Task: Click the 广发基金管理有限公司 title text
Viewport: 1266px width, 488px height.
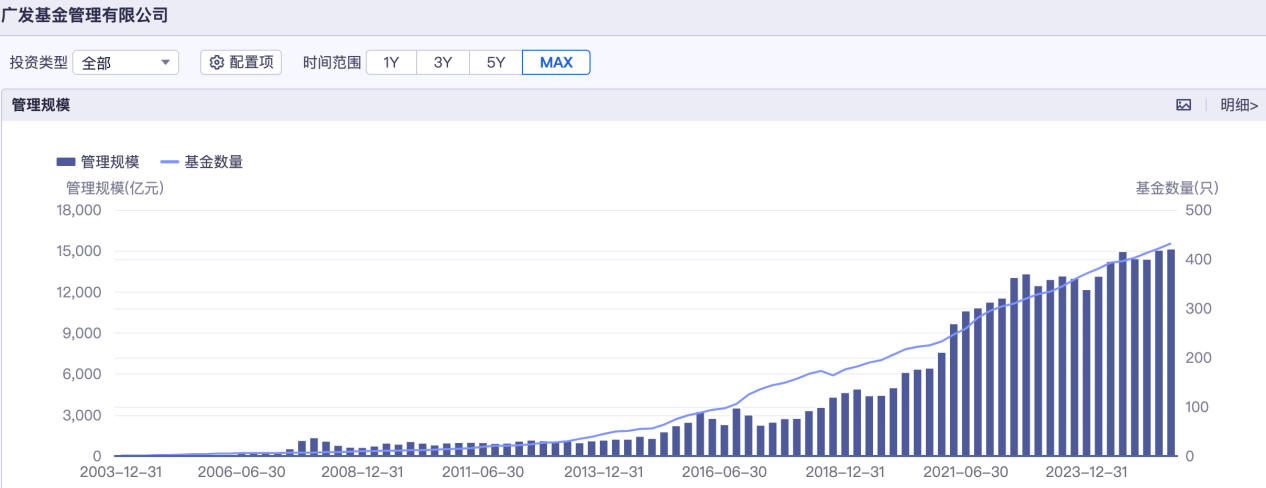Action: point(84,15)
